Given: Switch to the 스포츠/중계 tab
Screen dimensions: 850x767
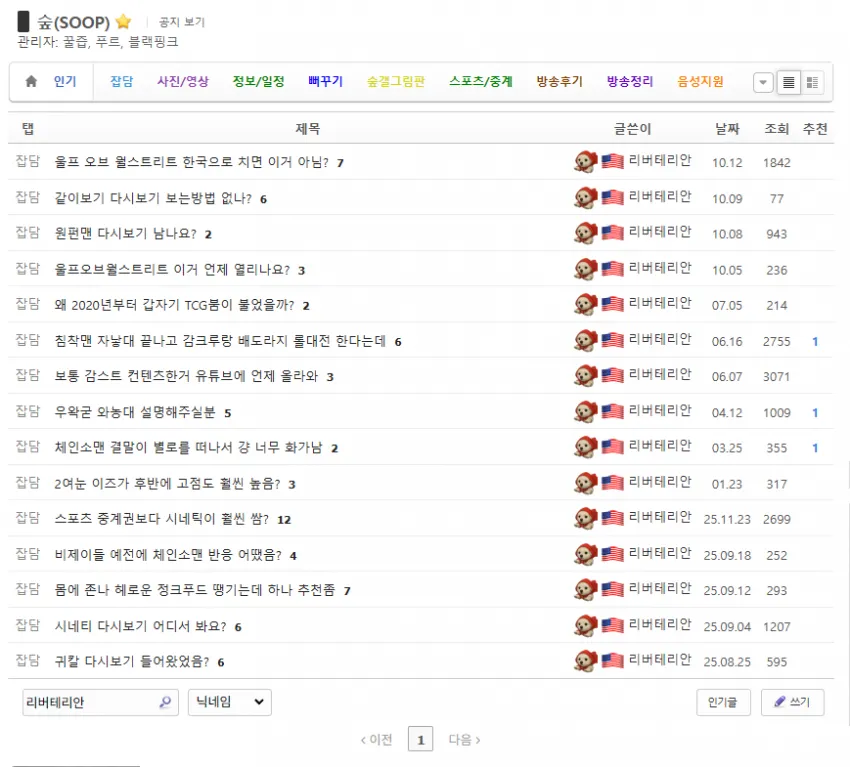Looking at the screenshot, I should [481, 81].
